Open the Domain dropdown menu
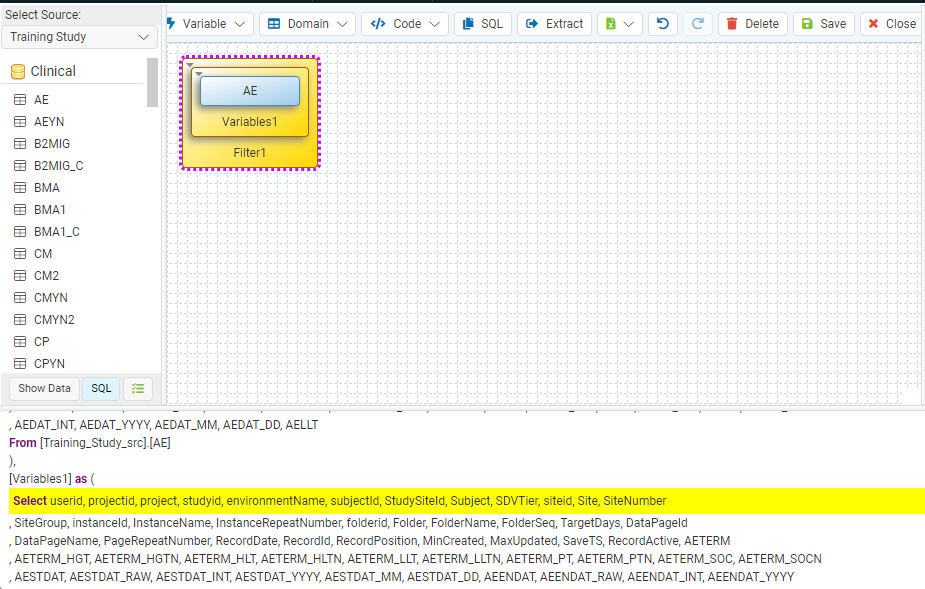This screenshot has width=925, height=589. point(307,24)
